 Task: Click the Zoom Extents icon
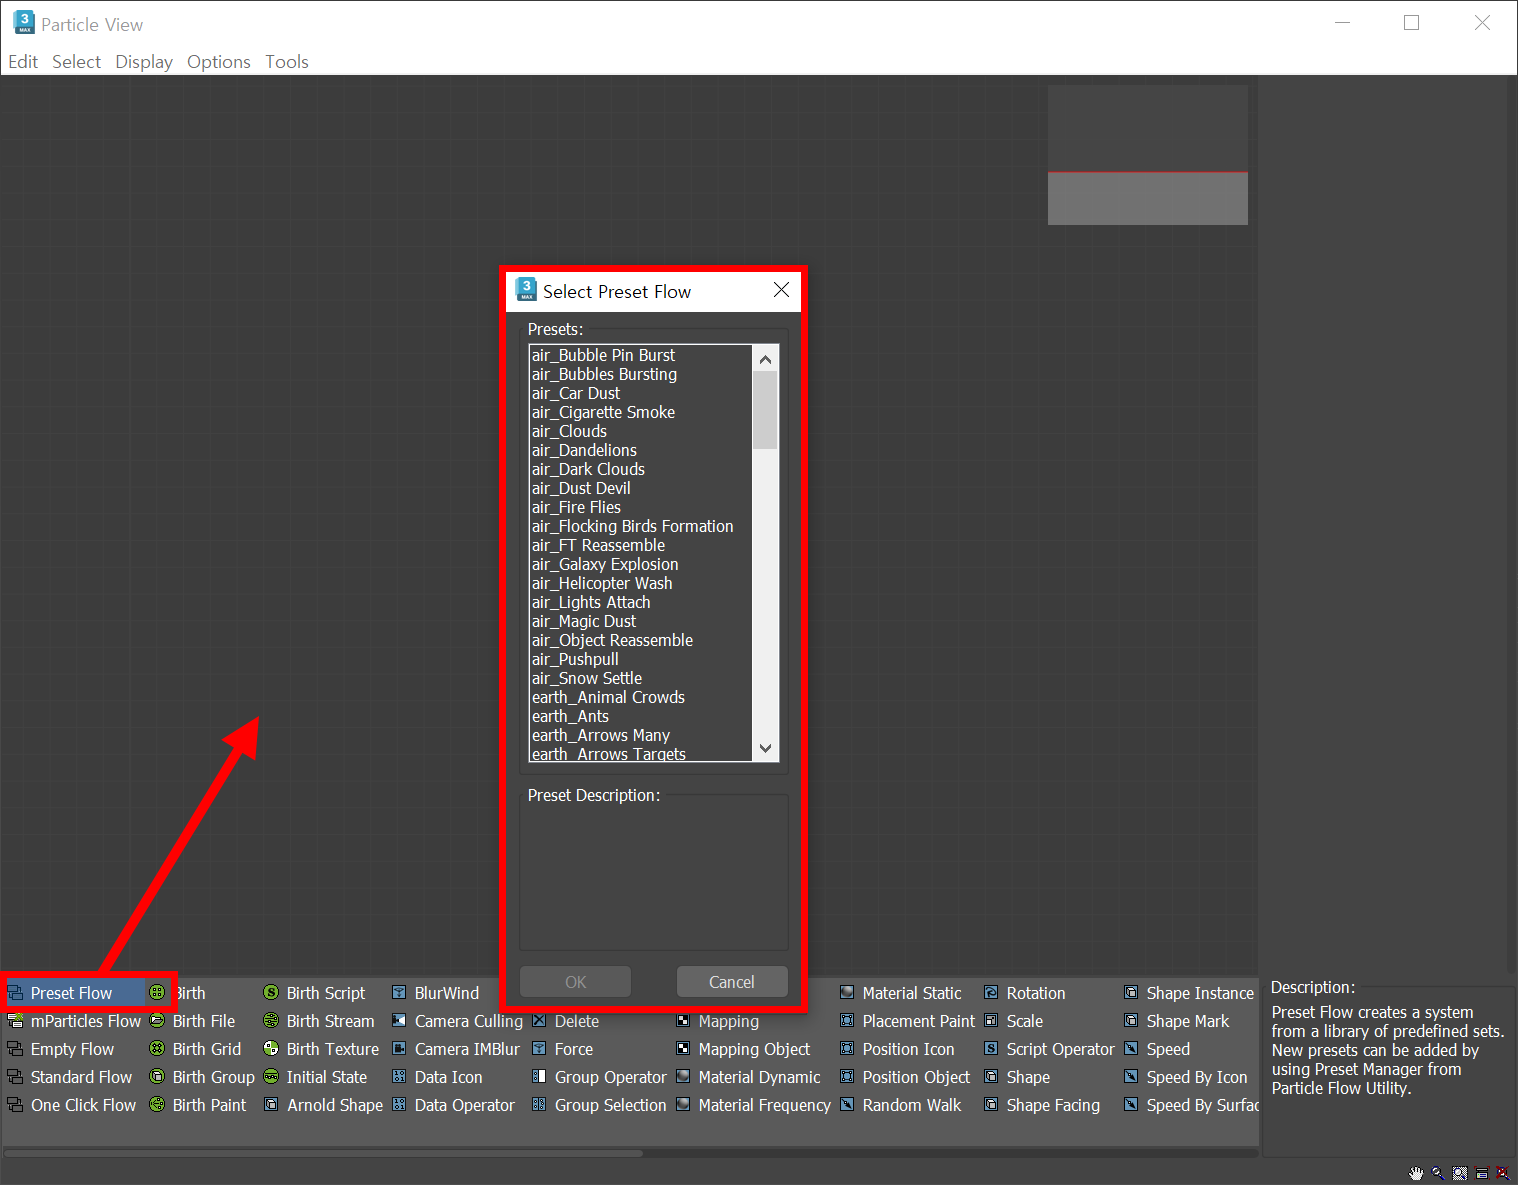click(x=1482, y=1173)
